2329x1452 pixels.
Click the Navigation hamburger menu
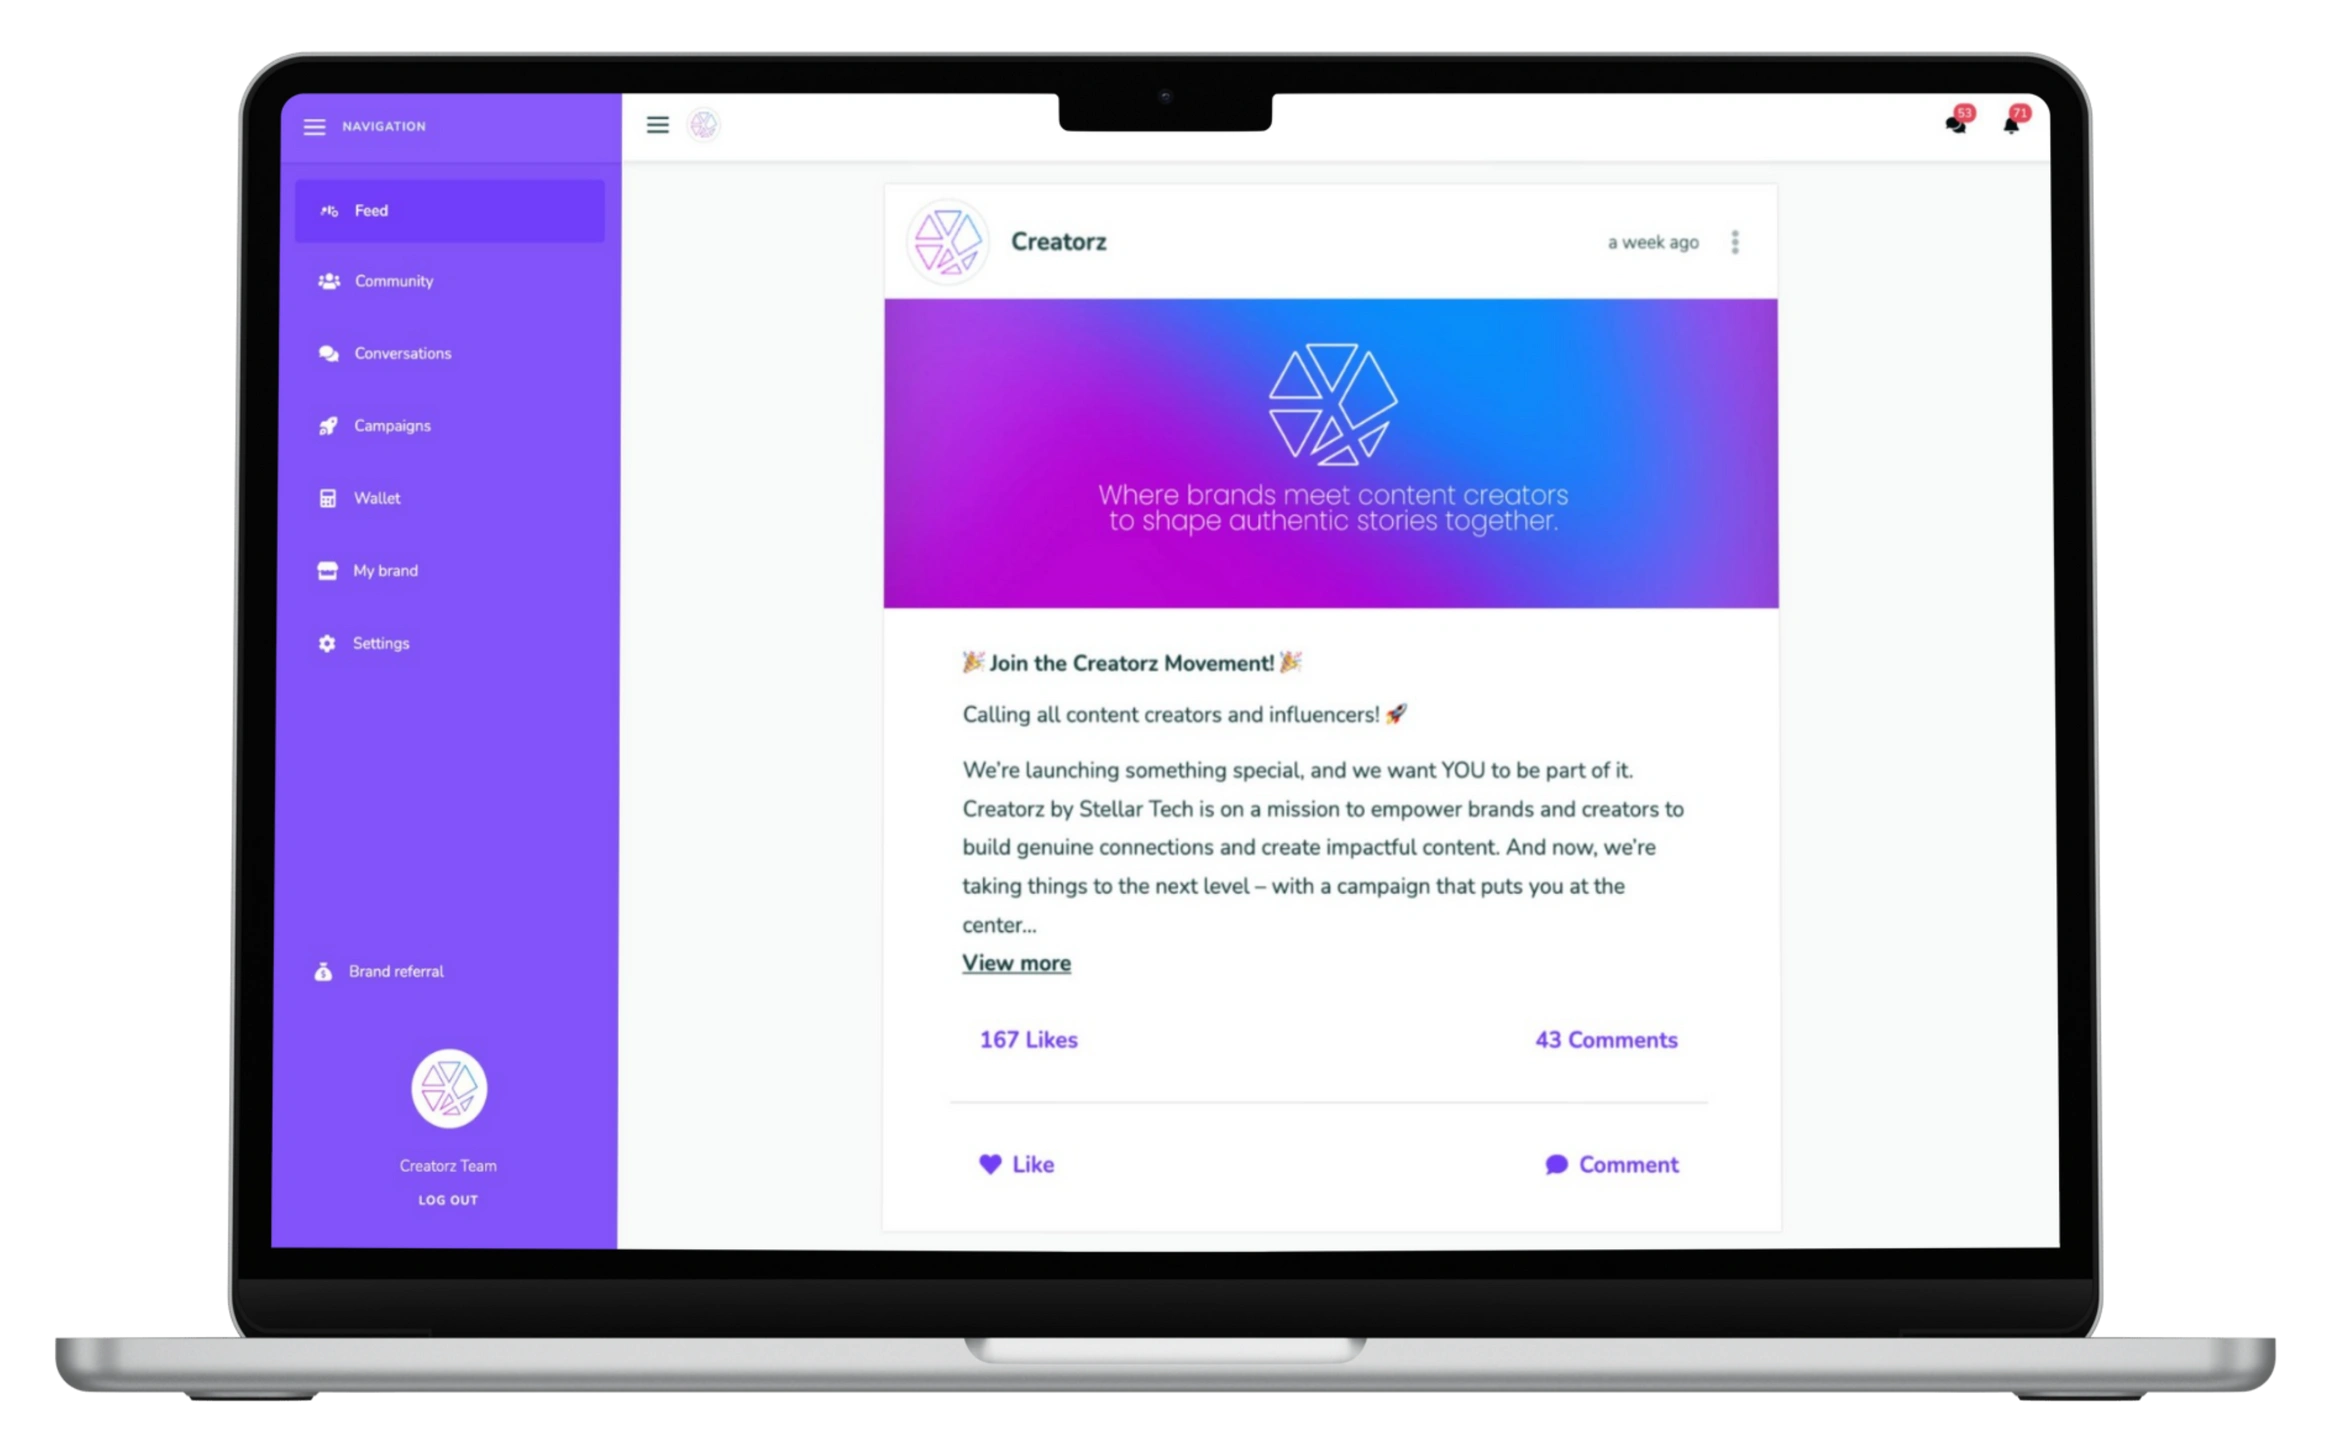[x=319, y=125]
